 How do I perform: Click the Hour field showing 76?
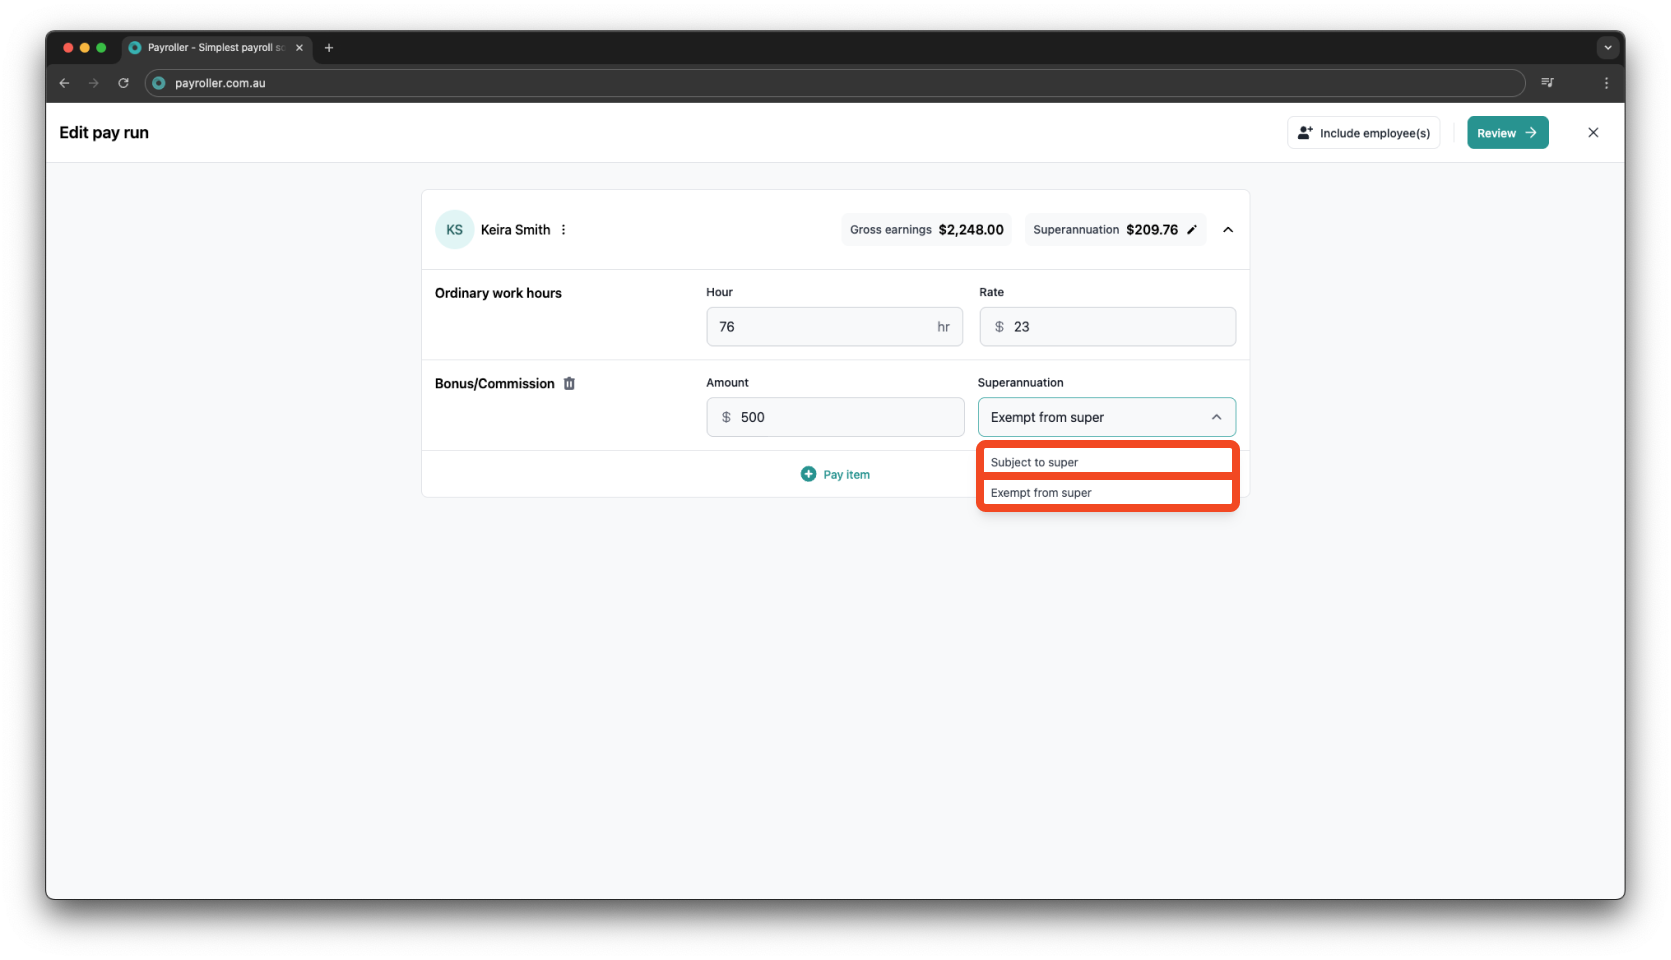click(x=834, y=326)
